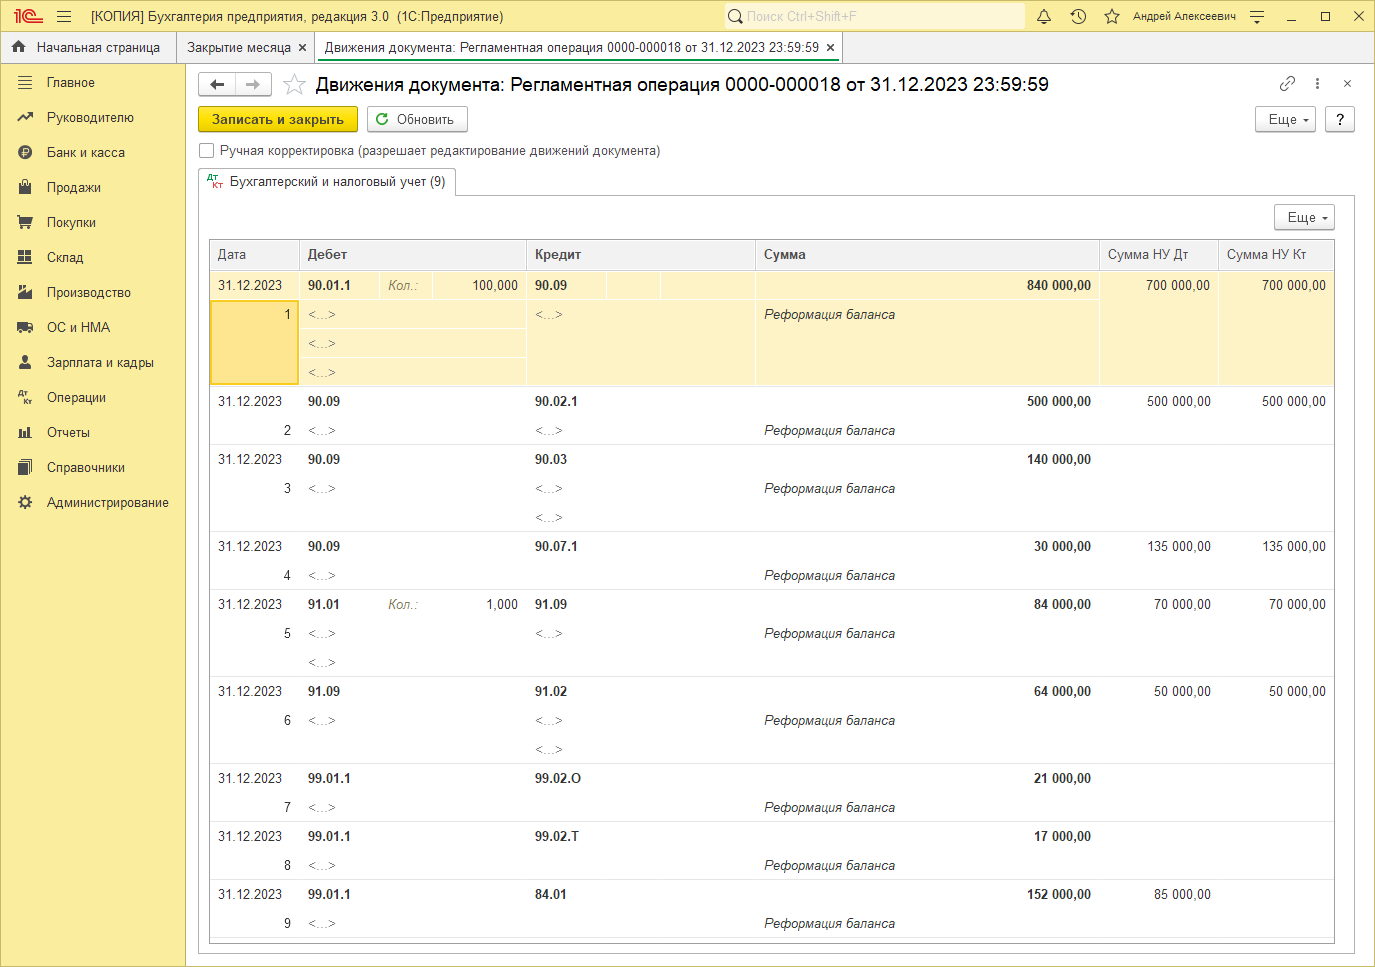The height and width of the screenshot is (967, 1375).
Task: Open the Руководителю section
Action: point(90,118)
